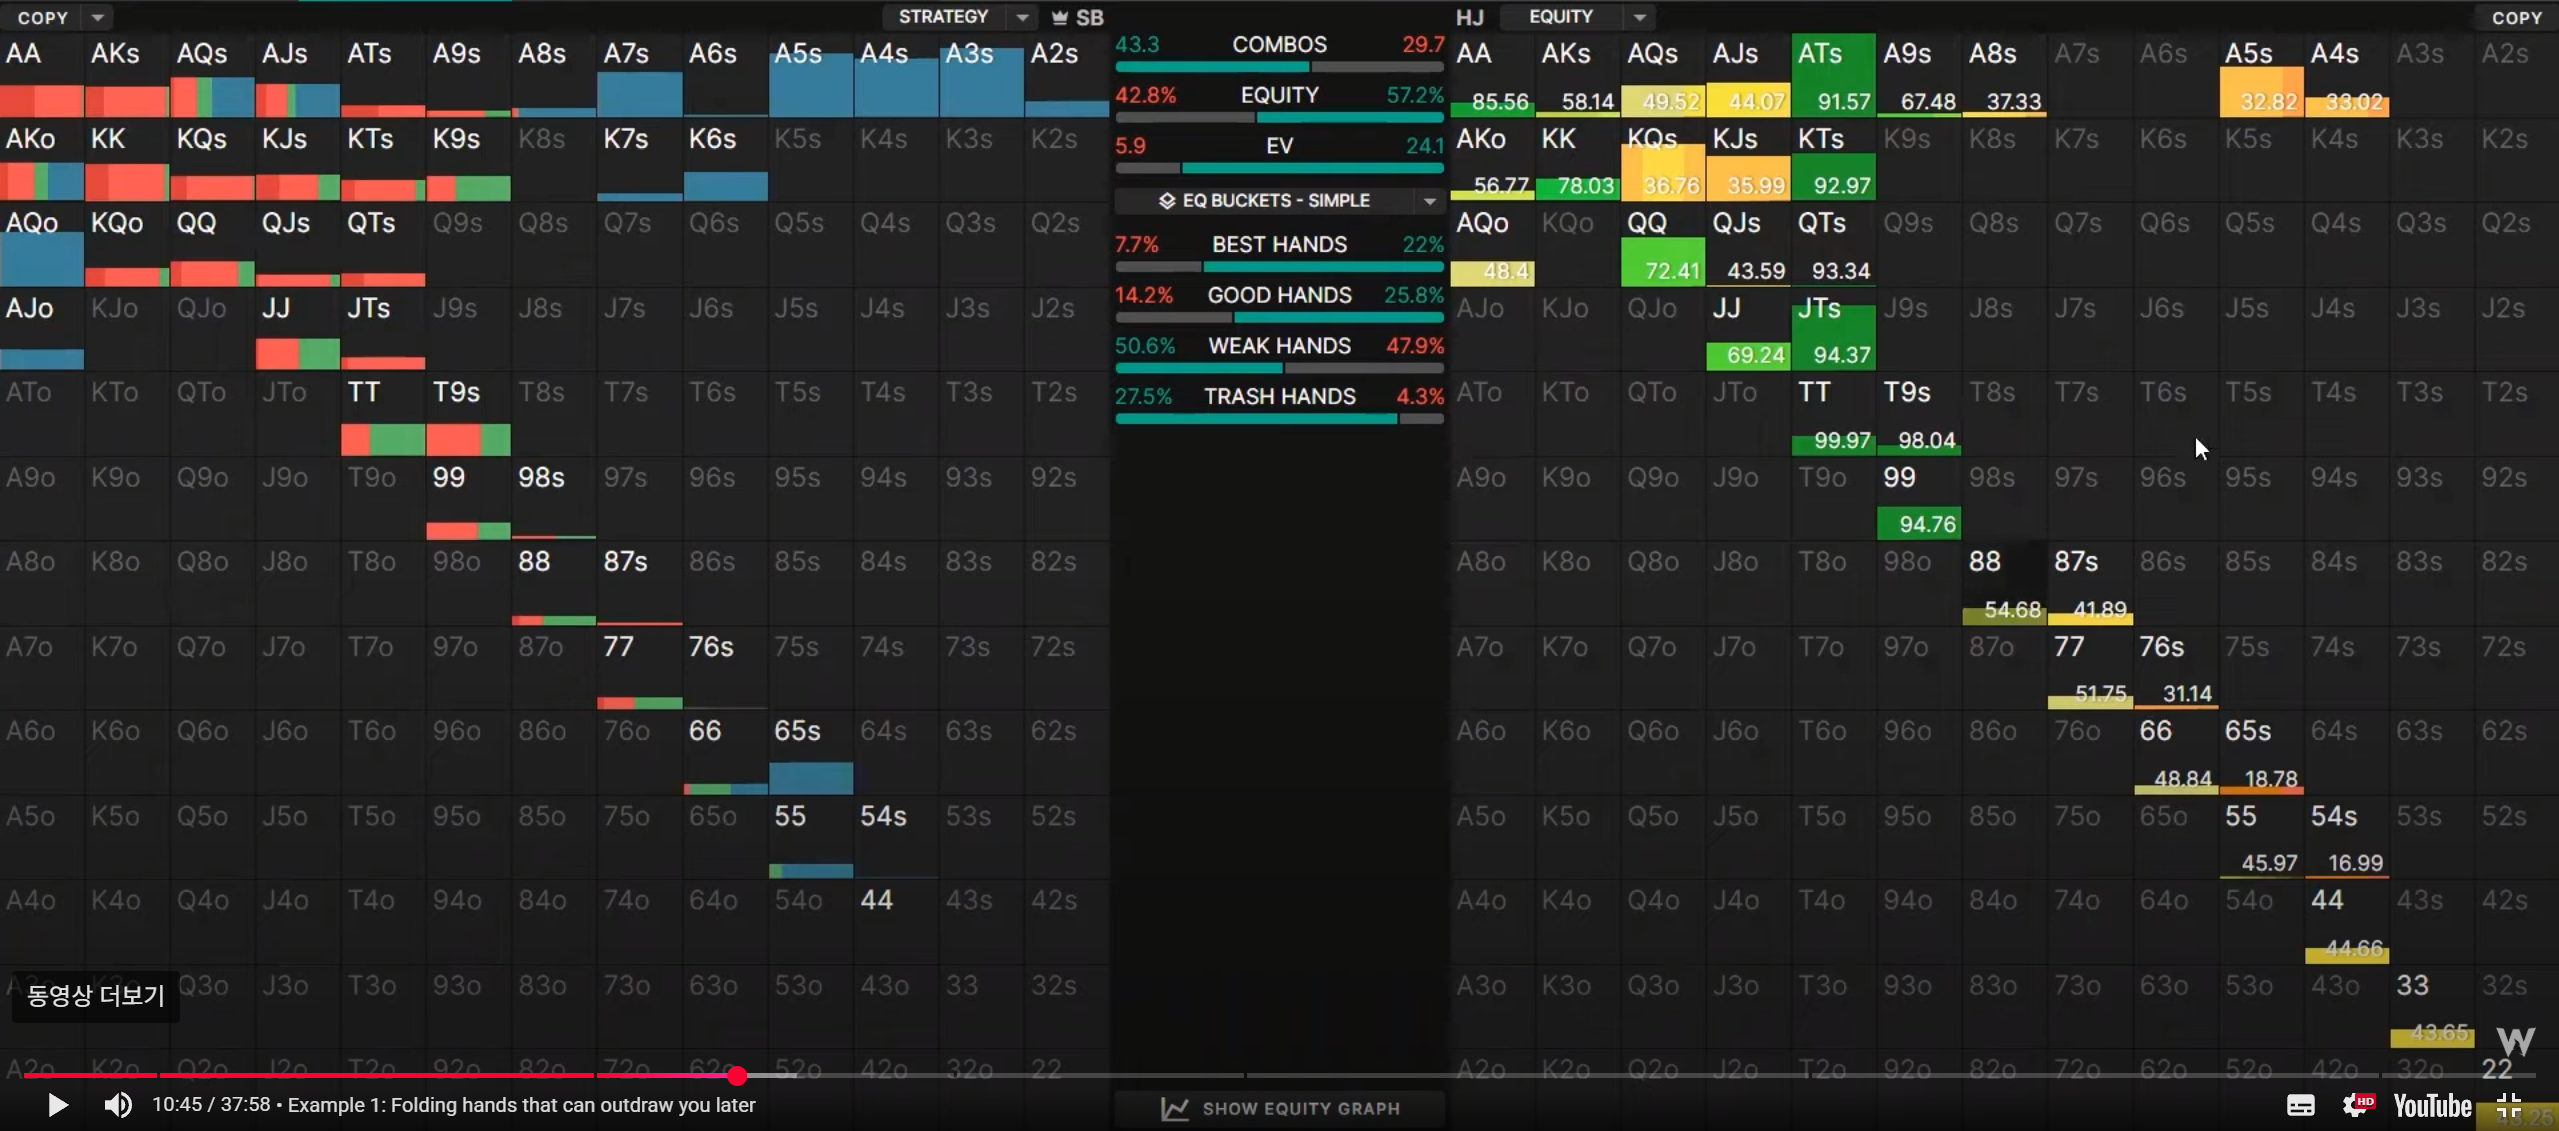
Task: Exit fullscreen mode
Action: [x=2508, y=1105]
